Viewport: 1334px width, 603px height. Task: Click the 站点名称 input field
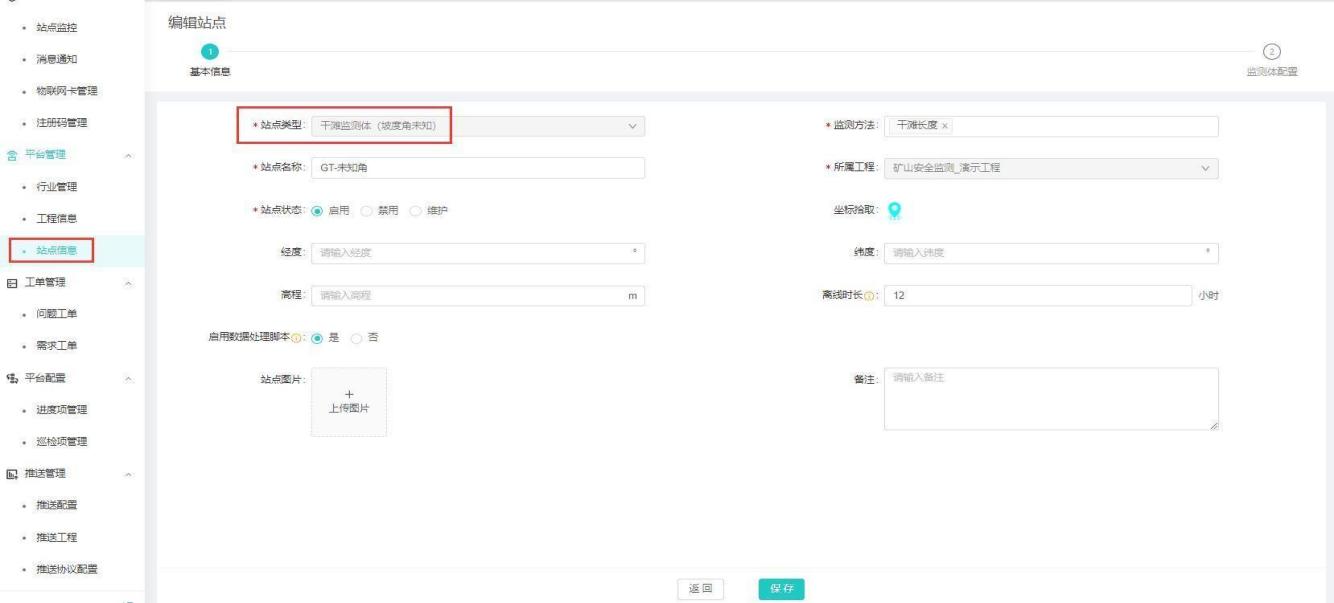point(477,168)
